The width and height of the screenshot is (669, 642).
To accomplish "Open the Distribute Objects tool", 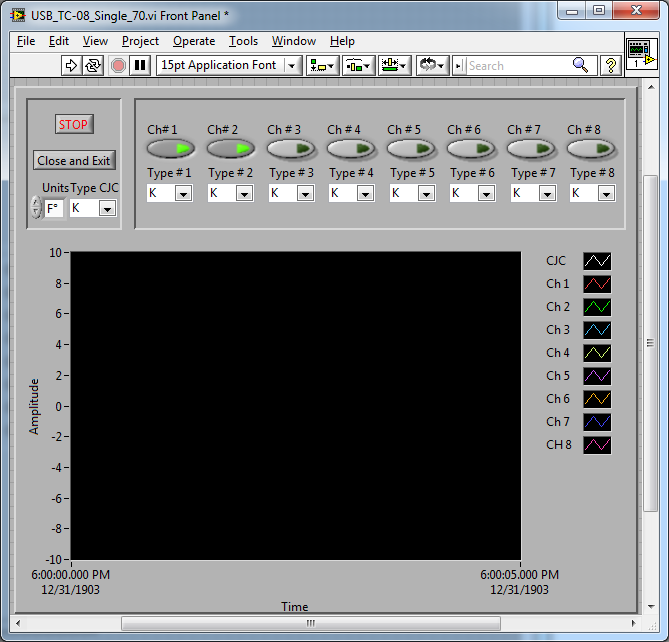I will [358, 65].
